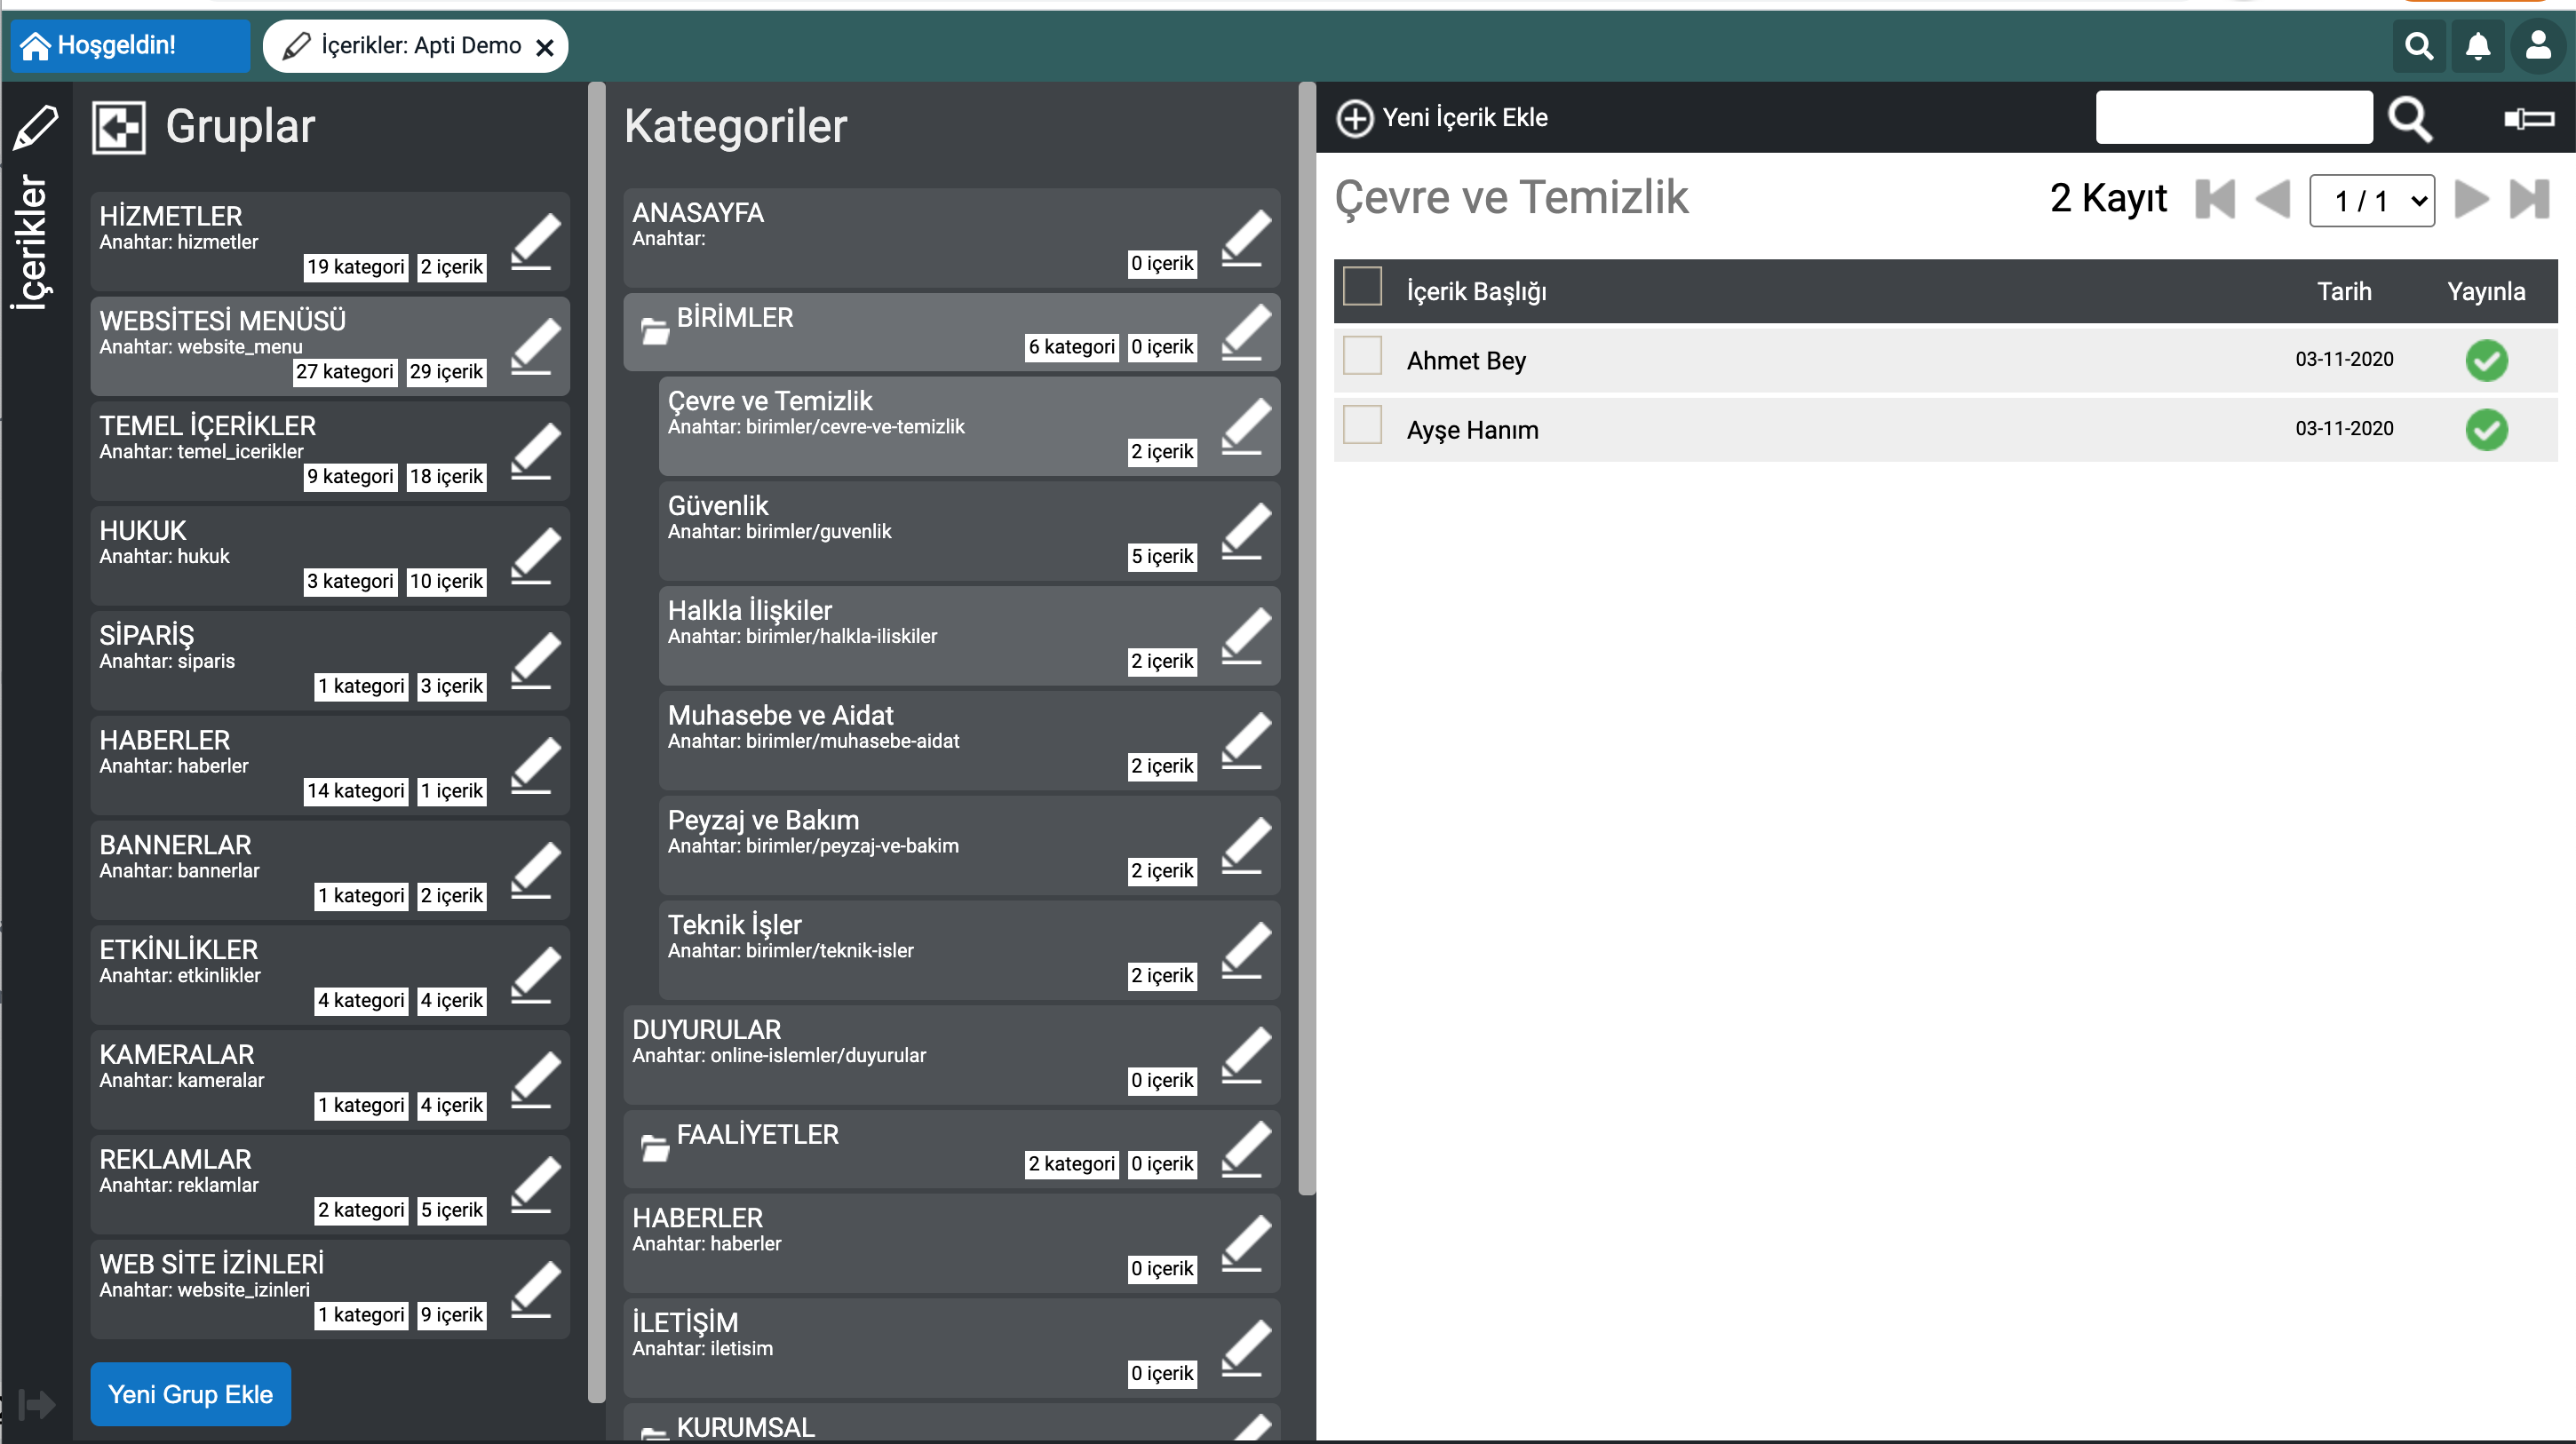Go to previous page of records
Viewport: 2576px width, 1444px height.
2272,199
